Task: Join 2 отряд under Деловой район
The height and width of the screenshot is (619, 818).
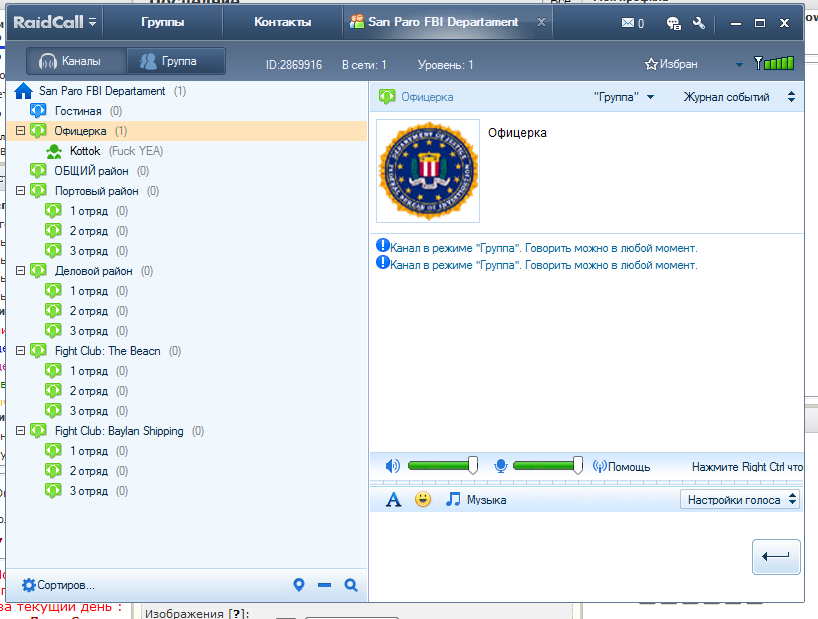Action: pyautogui.click(x=89, y=311)
